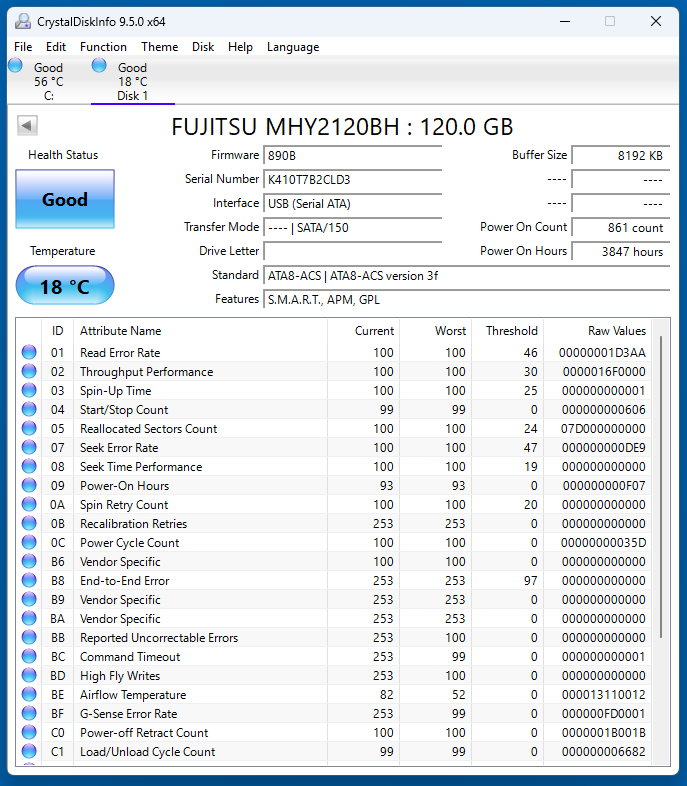Switch to the C: drive tab

coord(49,81)
